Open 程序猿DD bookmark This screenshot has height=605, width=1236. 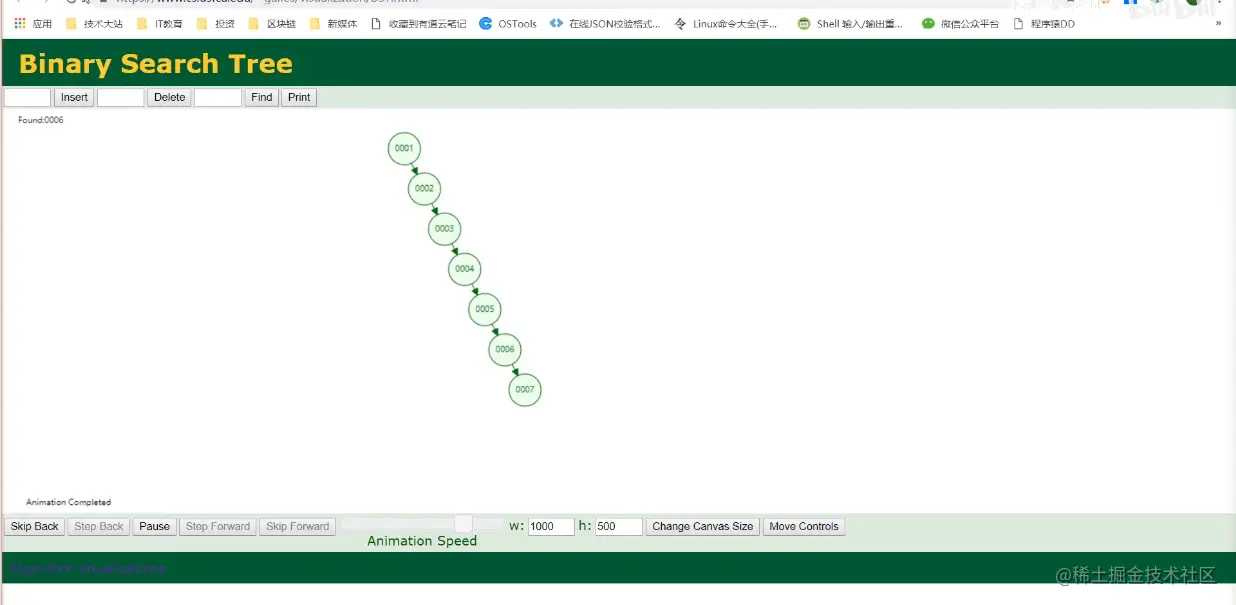click(x=1044, y=23)
